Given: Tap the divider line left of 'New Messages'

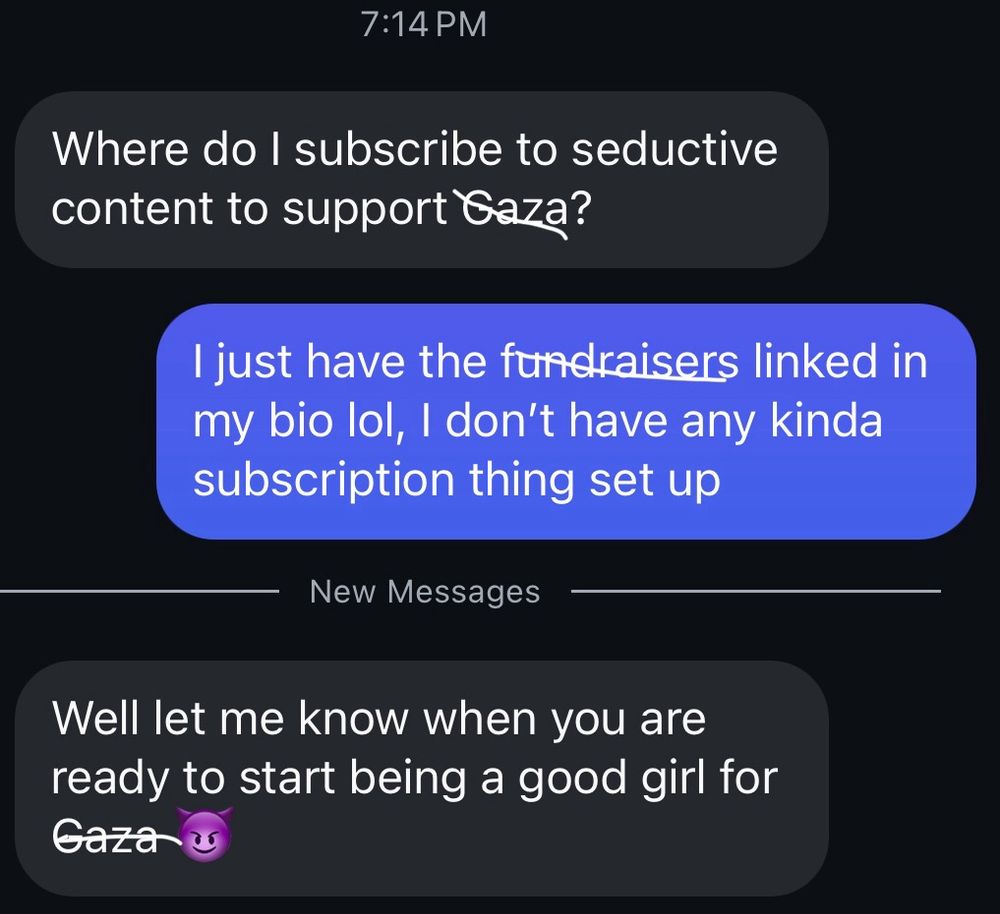Looking at the screenshot, I should click(139, 591).
